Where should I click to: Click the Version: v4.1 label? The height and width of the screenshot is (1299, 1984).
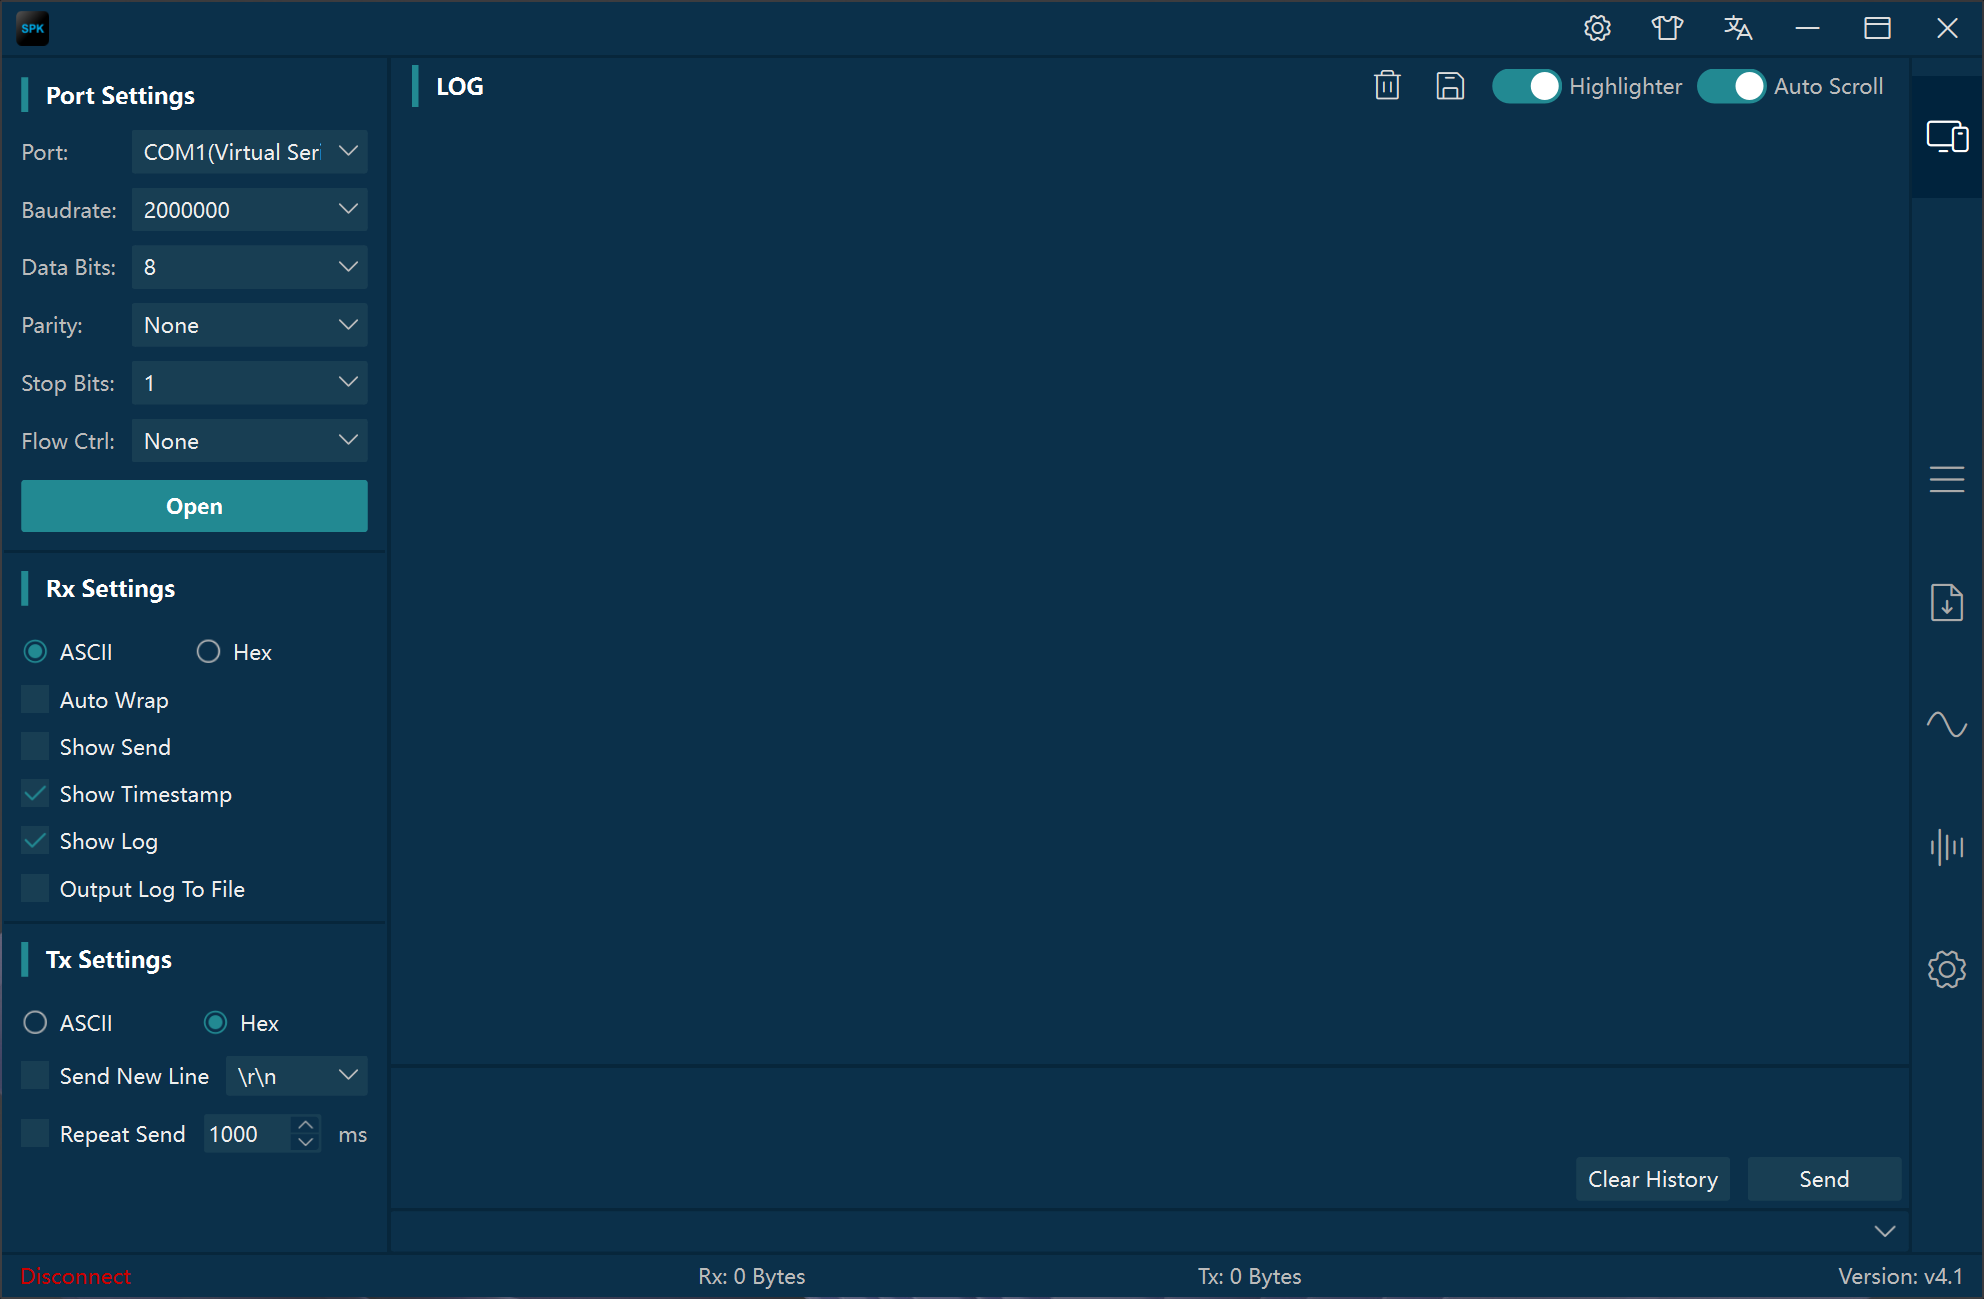[1900, 1277]
